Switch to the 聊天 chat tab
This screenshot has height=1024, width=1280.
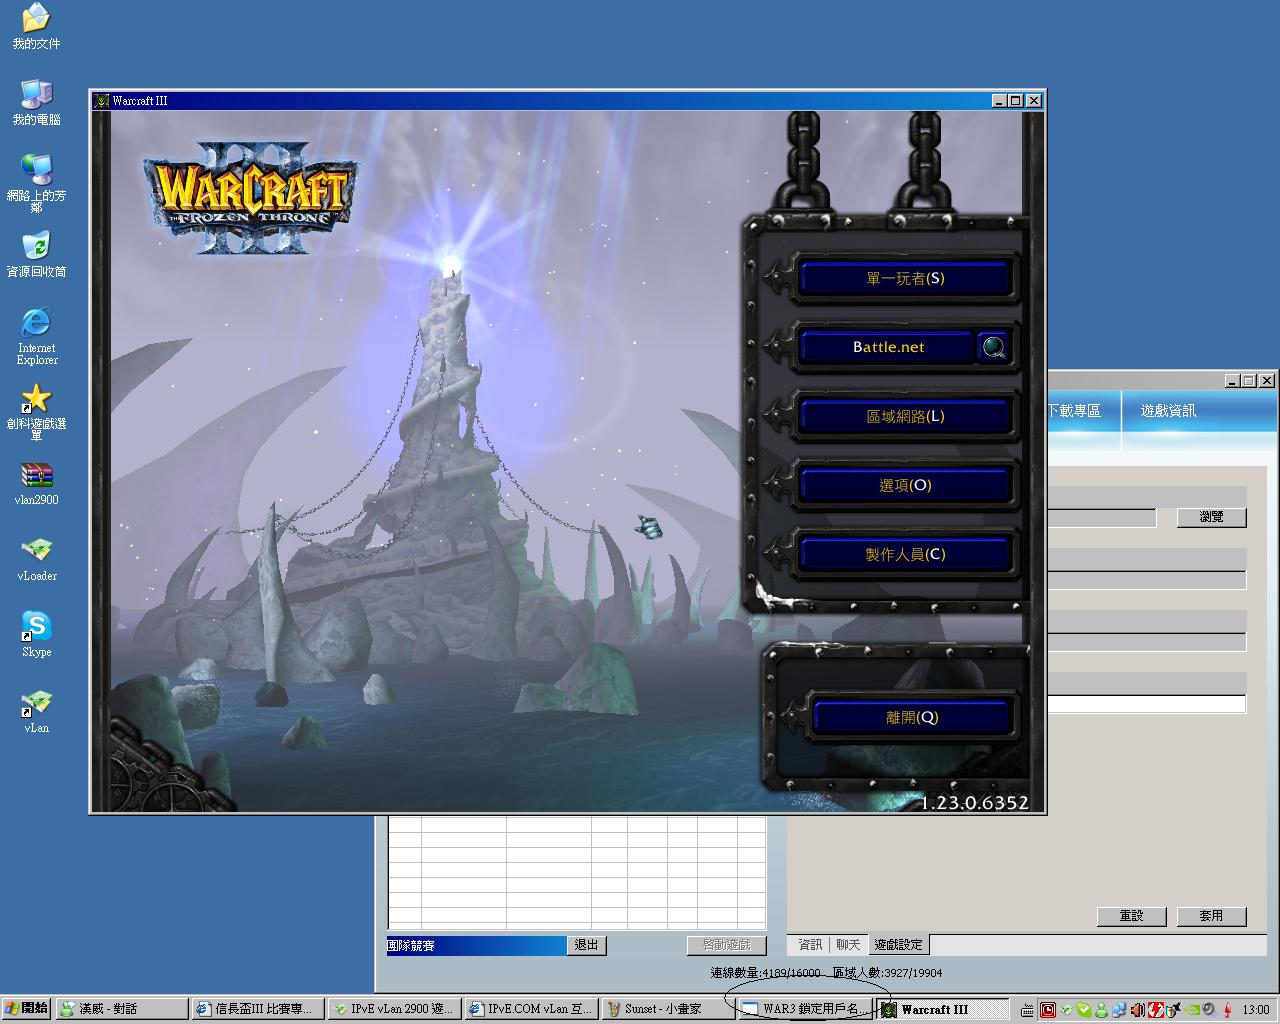pos(848,944)
